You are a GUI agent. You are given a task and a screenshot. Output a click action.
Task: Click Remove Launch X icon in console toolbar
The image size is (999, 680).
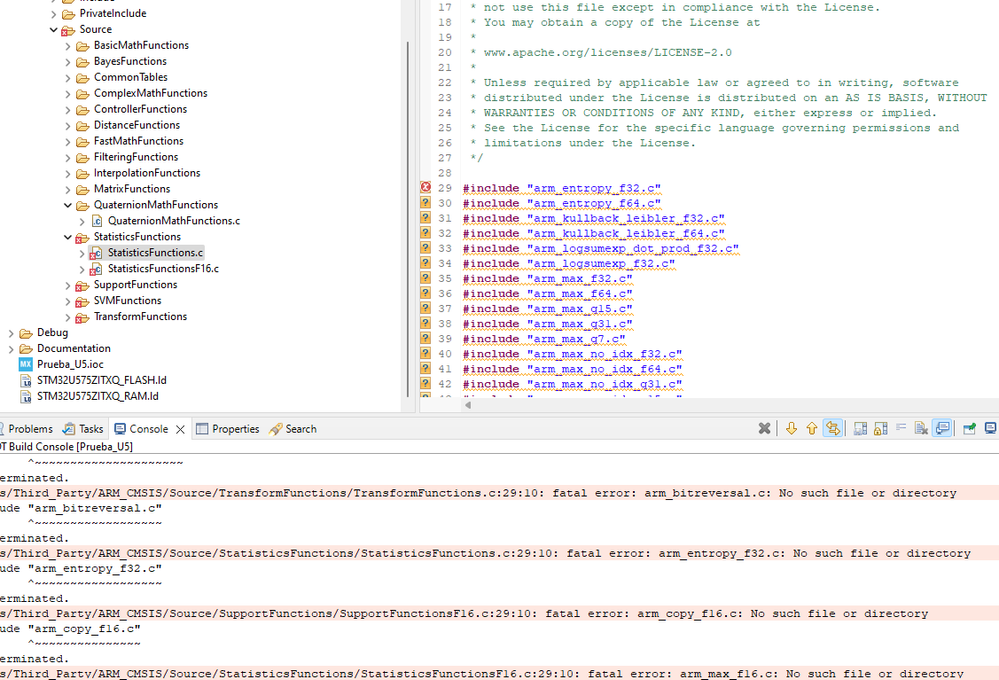765,429
